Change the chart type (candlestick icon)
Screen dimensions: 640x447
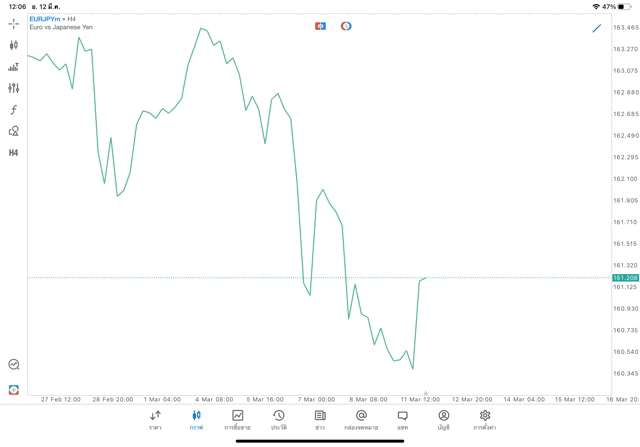13,45
